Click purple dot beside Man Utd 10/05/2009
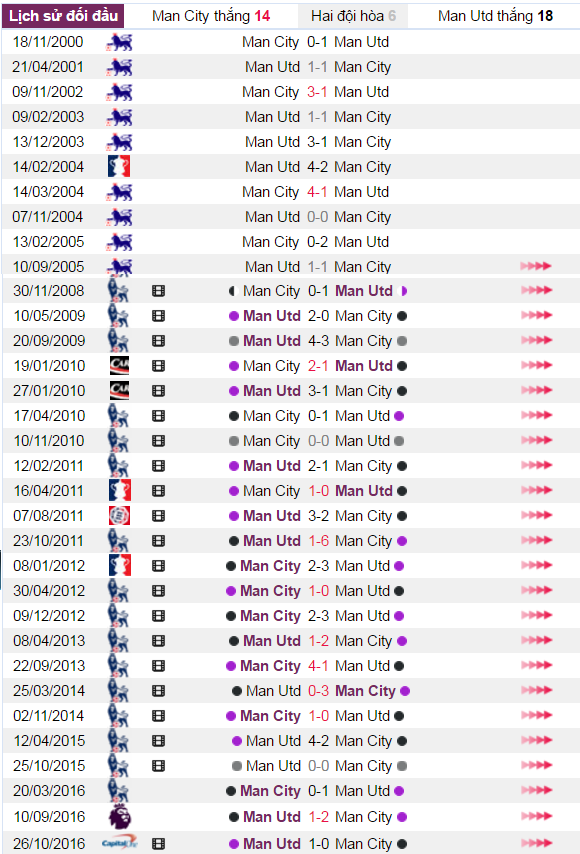 click(x=234, y=316)
